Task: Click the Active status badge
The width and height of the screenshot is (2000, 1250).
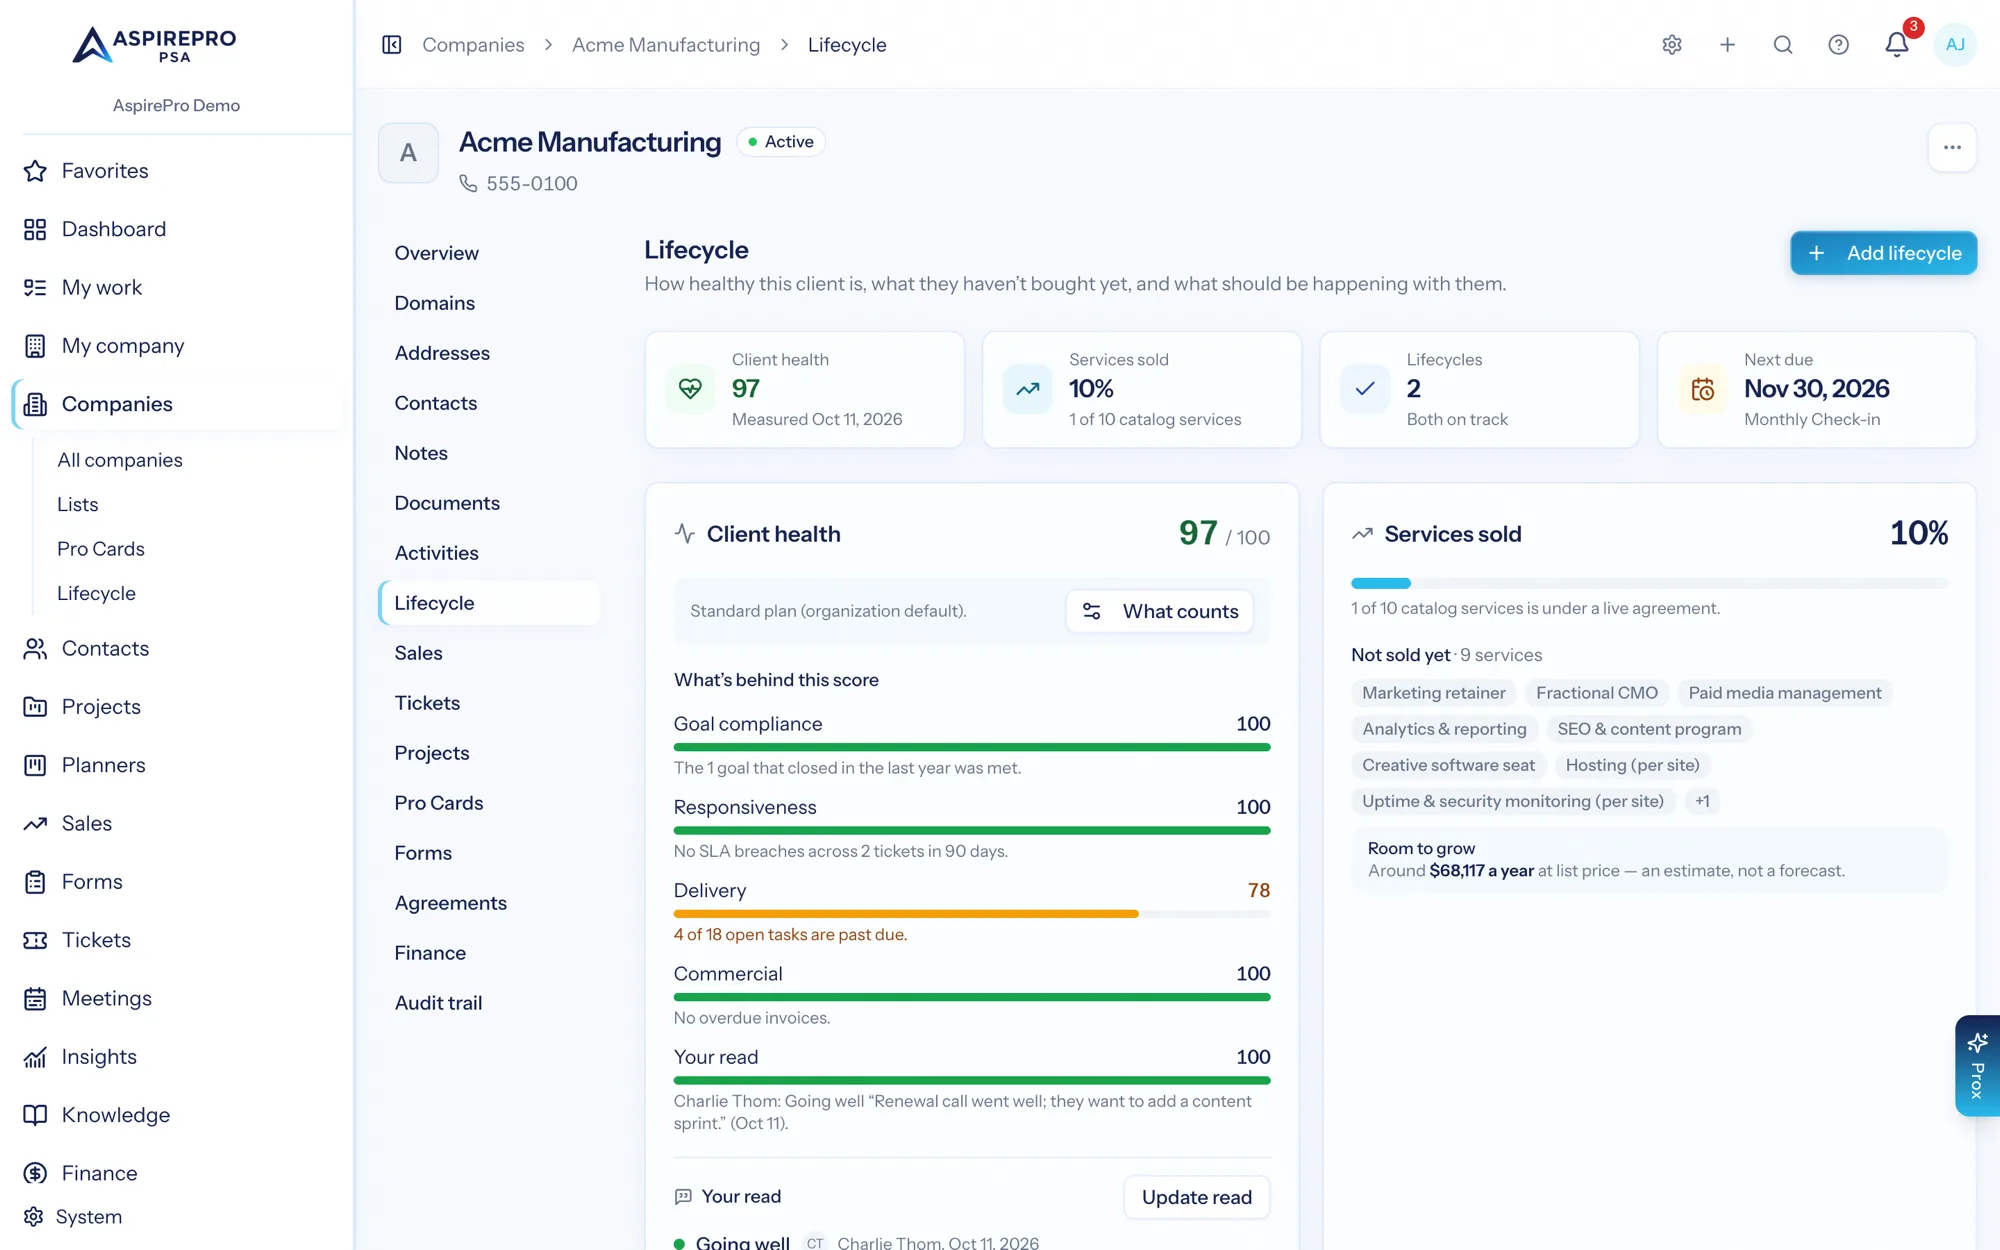Action: tap(781, 142)
